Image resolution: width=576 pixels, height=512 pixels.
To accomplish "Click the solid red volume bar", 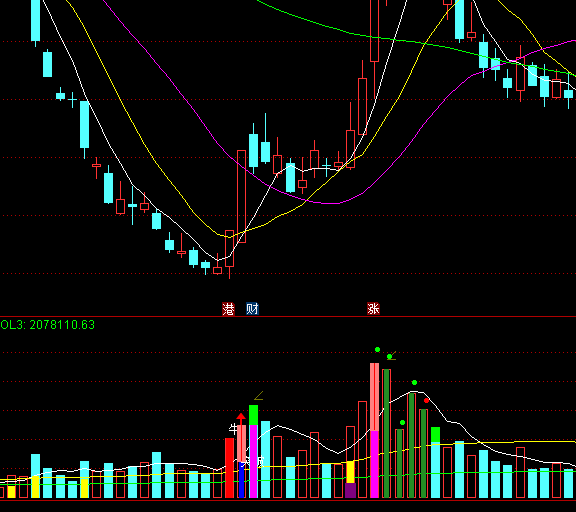I will [x=229, y=468].
